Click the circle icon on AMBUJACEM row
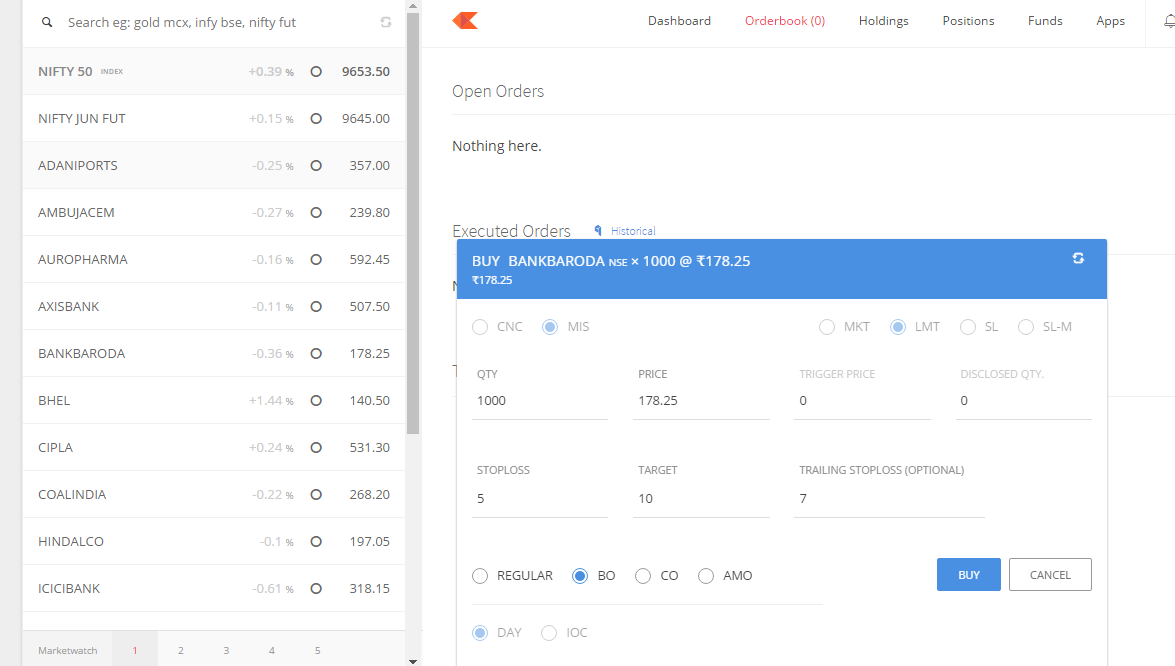This screenshot has width=1175, height=666. pos(316,213)
